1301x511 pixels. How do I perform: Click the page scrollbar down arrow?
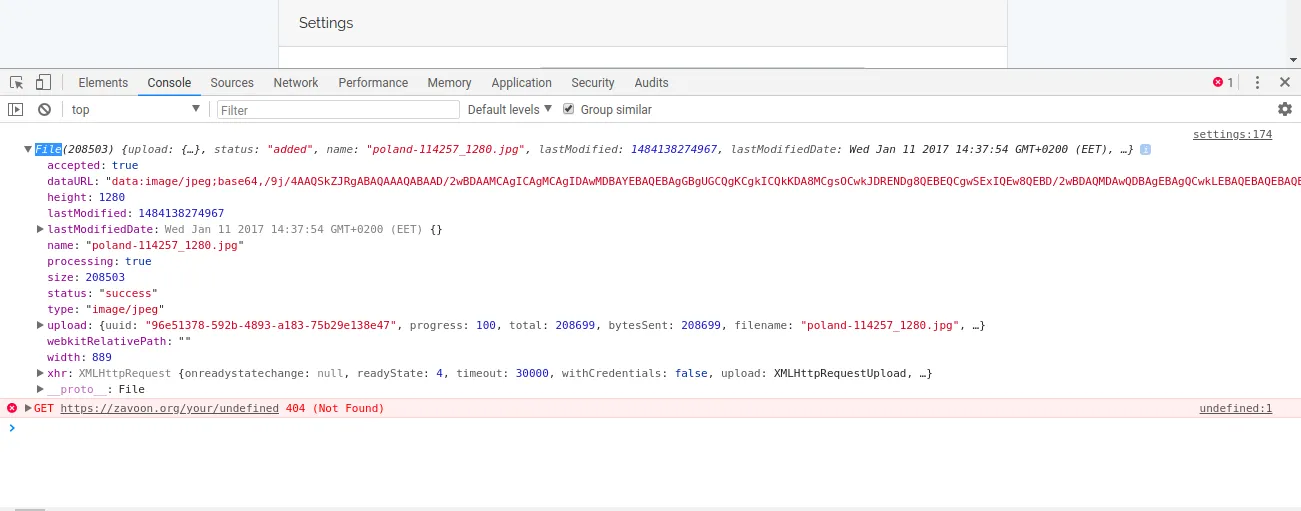click(1293, 60)
